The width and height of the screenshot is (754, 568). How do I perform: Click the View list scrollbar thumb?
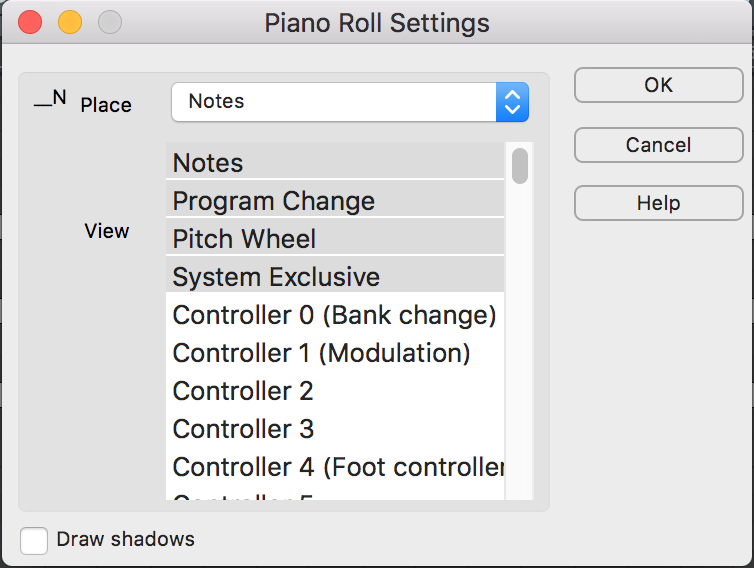click(x=520, y=166)
